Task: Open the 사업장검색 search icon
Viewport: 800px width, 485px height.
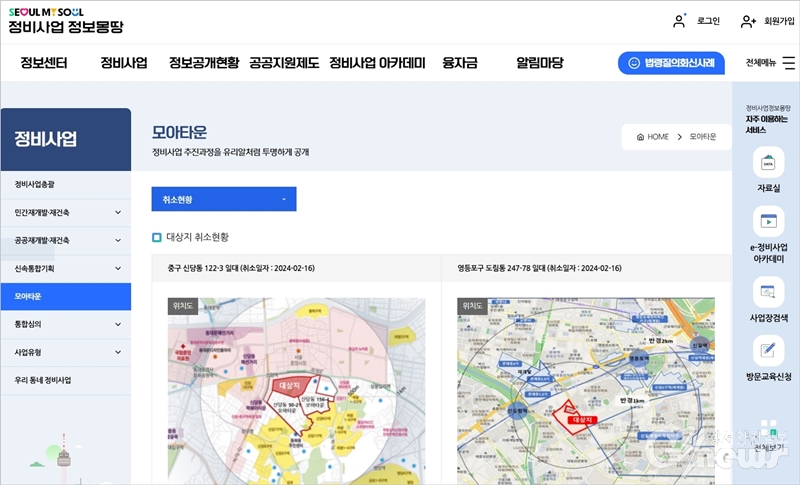Action: pos(768,292)
